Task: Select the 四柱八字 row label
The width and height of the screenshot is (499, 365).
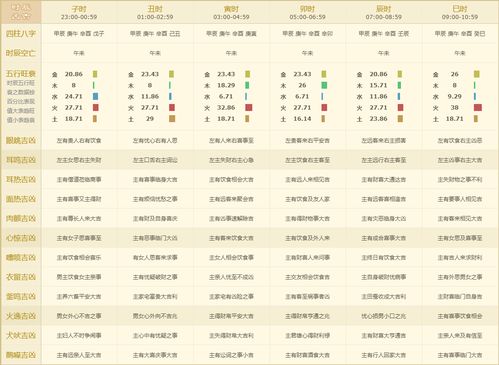Action: 21,34
